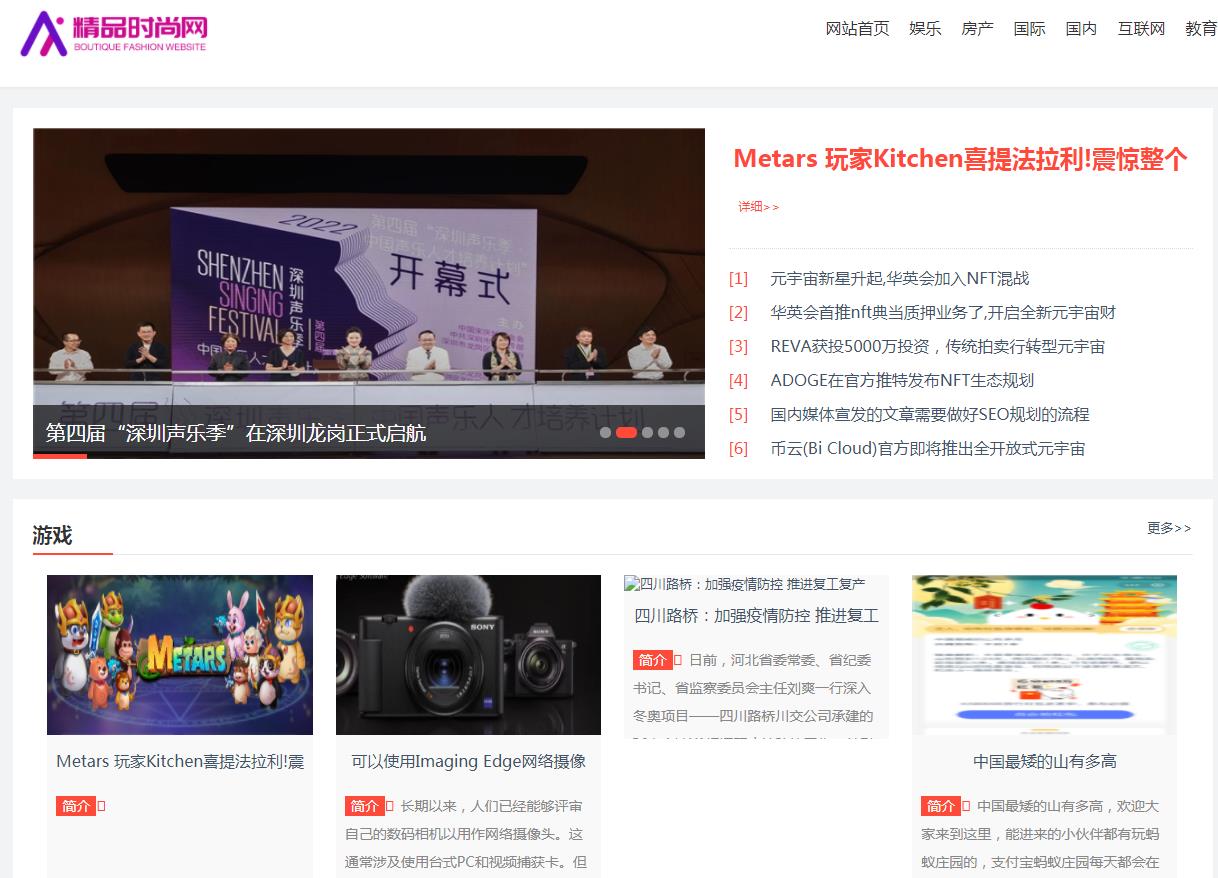Select the 国际 navigation item
Screen dimensions: 1218x878
click(x=1029, y=29)
